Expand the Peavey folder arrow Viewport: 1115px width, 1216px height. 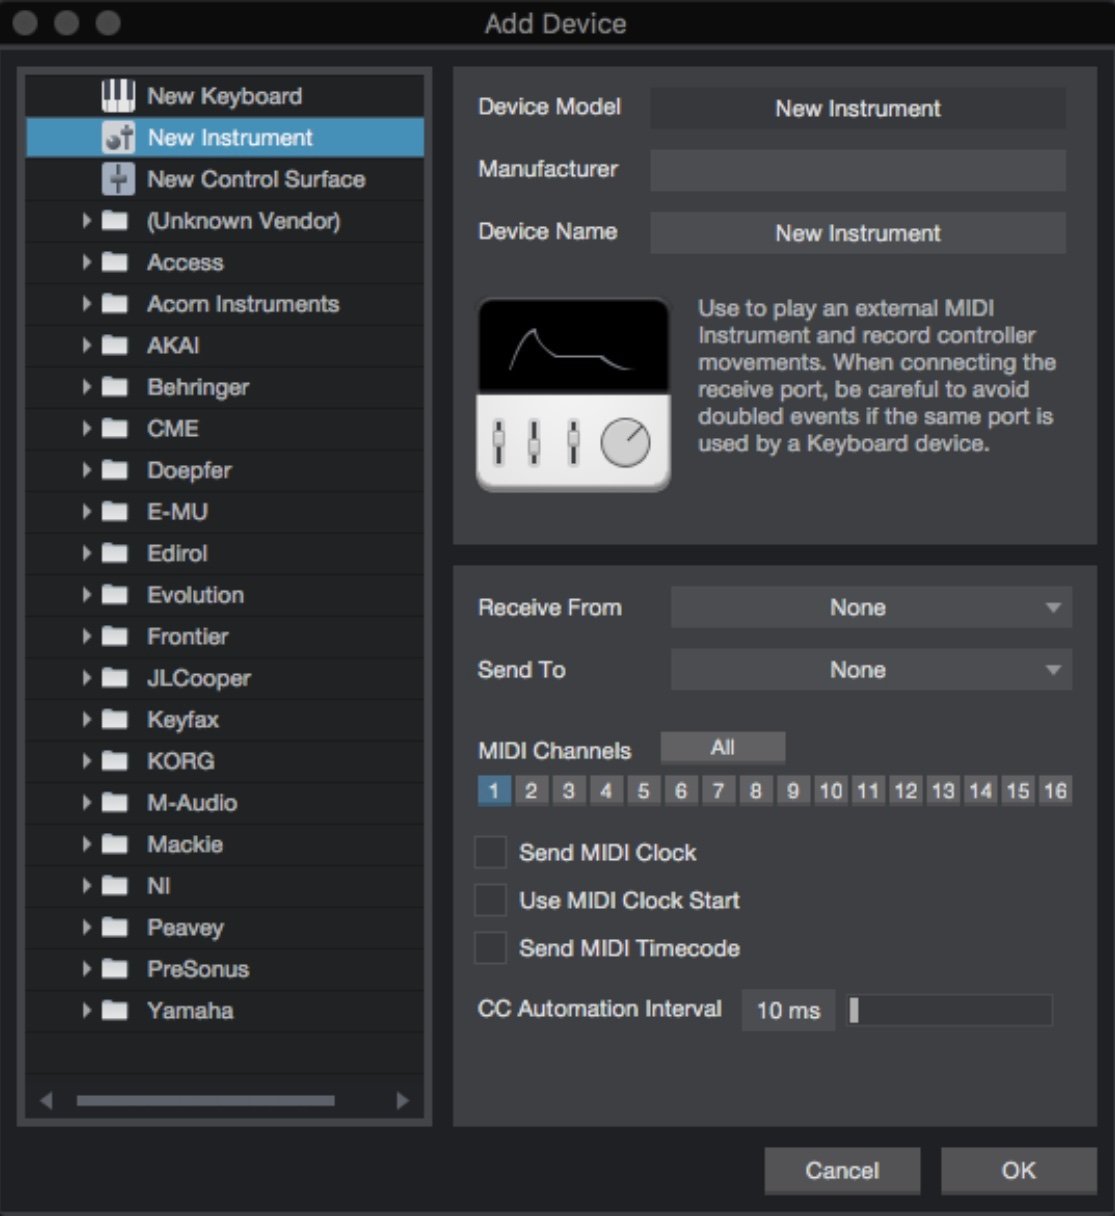pyautogui.click(x=87, y=927)
